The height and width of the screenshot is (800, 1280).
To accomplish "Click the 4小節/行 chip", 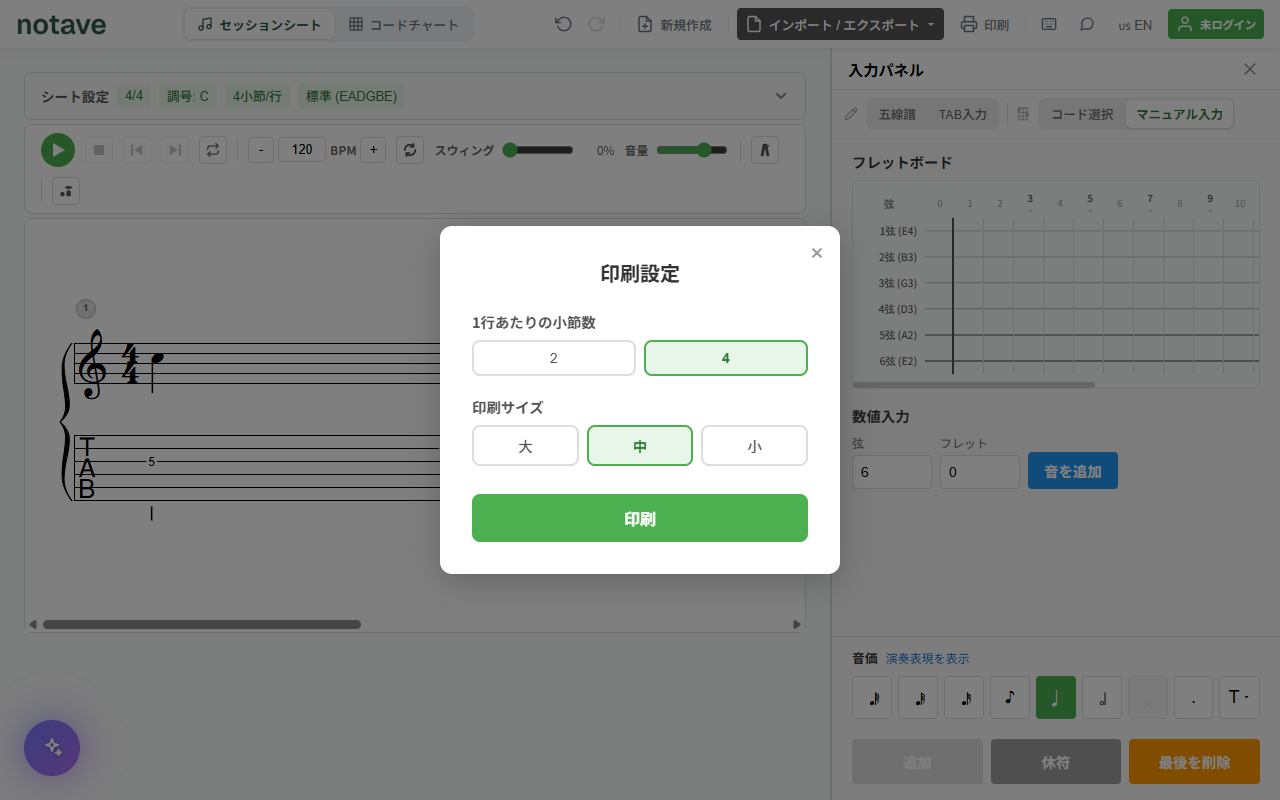I will (257, 96).
